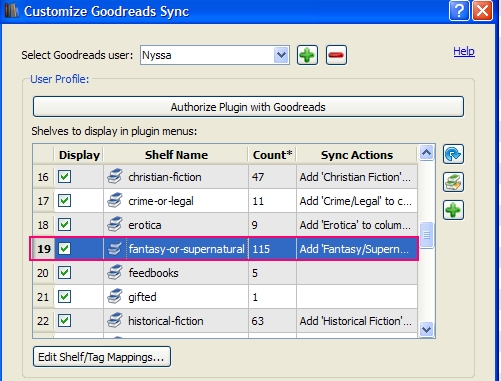
Task: Click count 47 in christian-fiction row
Action: (x=258, y=177)
